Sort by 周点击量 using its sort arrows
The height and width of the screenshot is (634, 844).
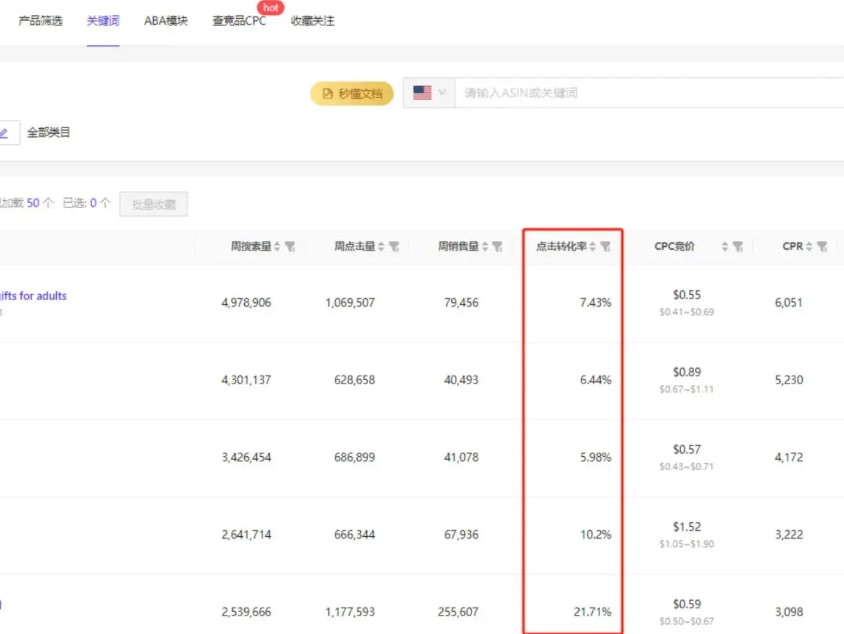[x=381, y=246]
